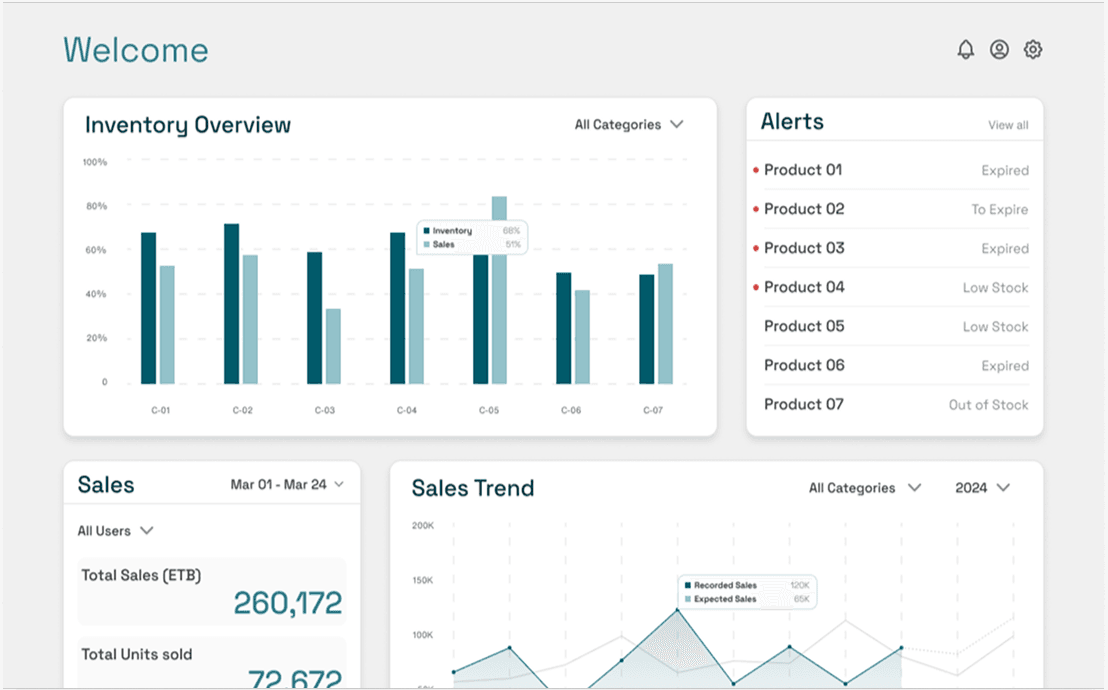Open the user account profile icon
The image size is (1108, 690).
[x=999, y=48]
